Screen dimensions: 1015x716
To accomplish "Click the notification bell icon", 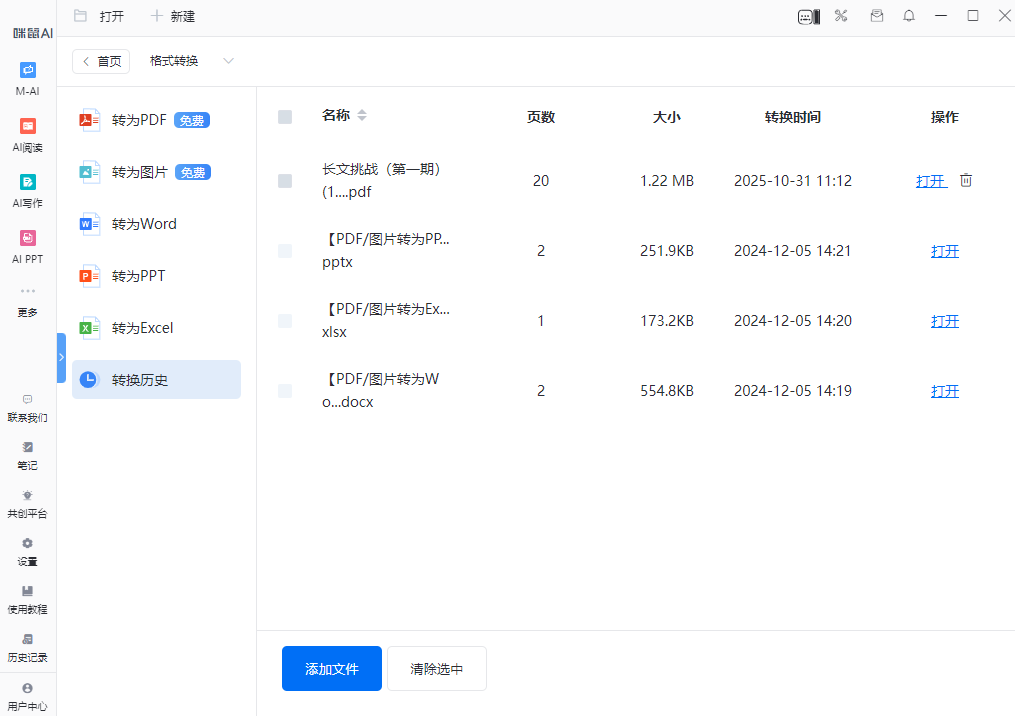I will (909, 16).
